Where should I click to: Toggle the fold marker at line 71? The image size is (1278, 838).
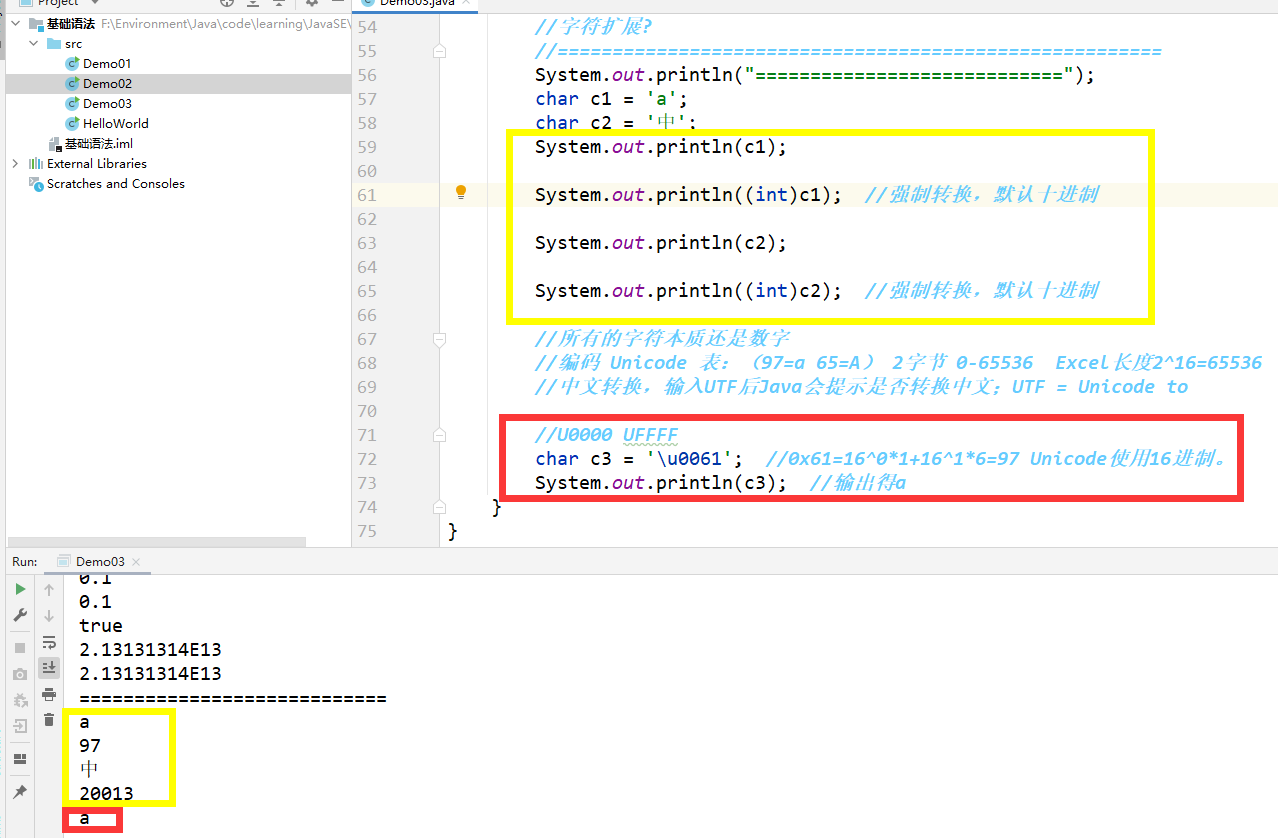tap(439, 435)
